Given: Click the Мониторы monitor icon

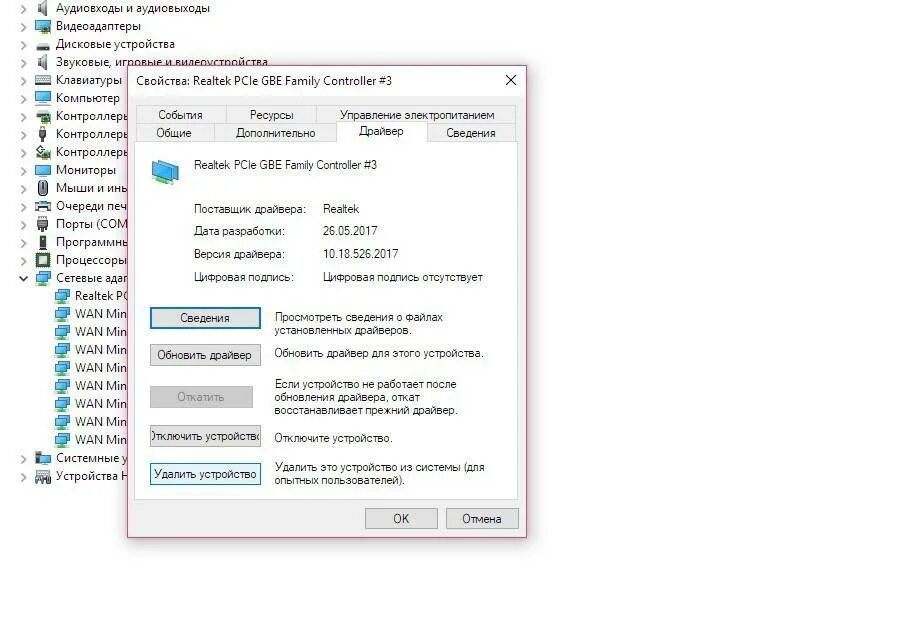Looking at the screenshot, I should tap(43, 170).
